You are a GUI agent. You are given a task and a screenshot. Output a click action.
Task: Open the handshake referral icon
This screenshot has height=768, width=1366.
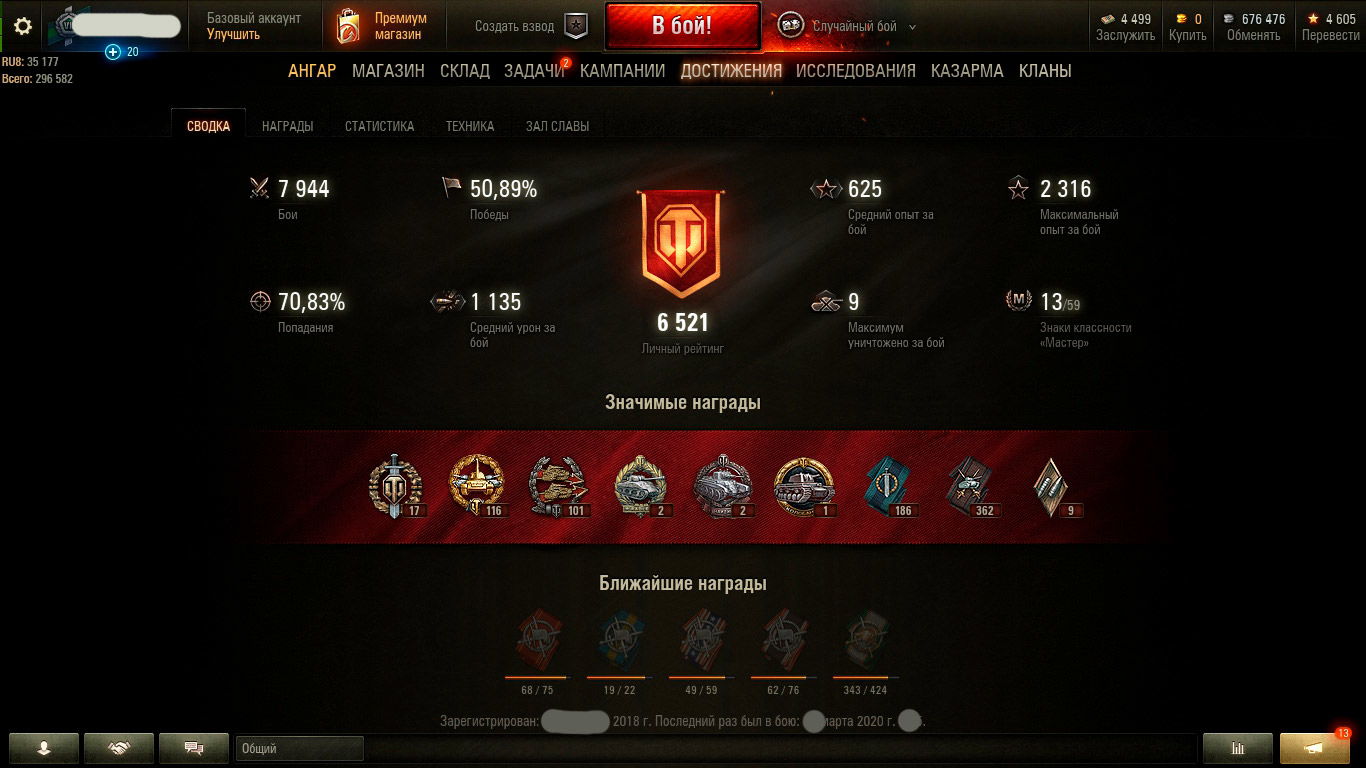click(120, 748)
